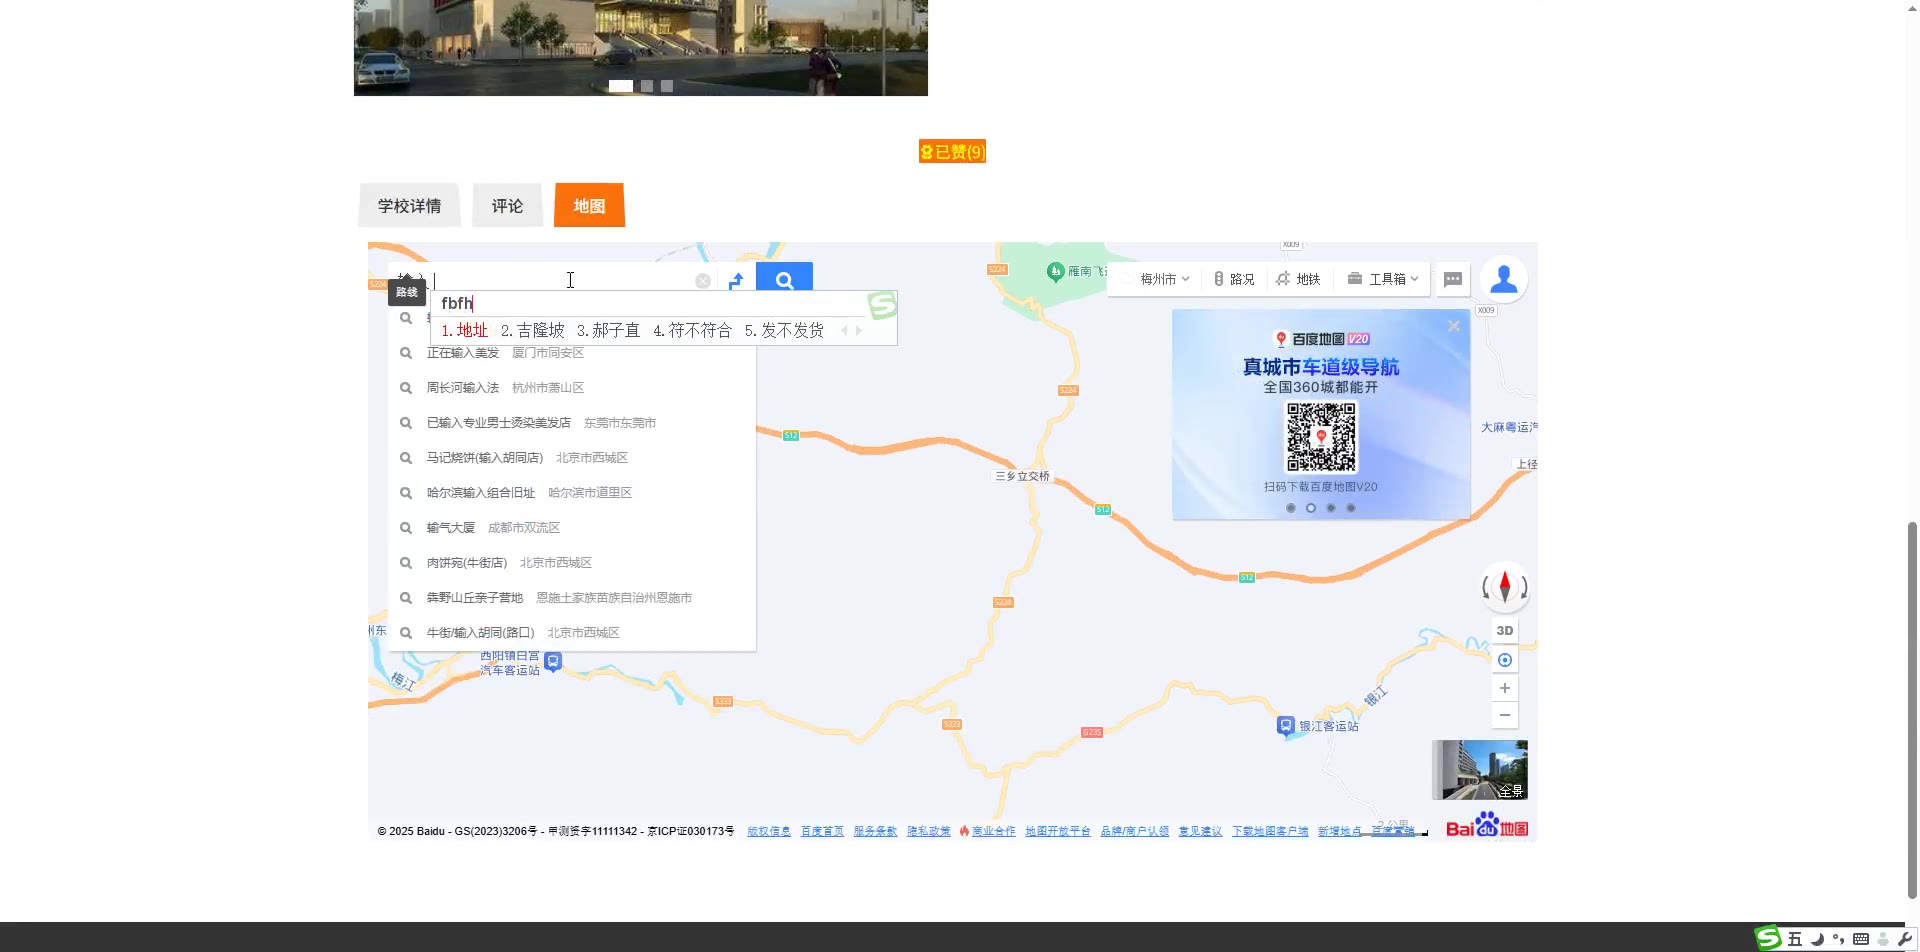Open route directions via the blue arrow icon

click(x=736, y=281)
